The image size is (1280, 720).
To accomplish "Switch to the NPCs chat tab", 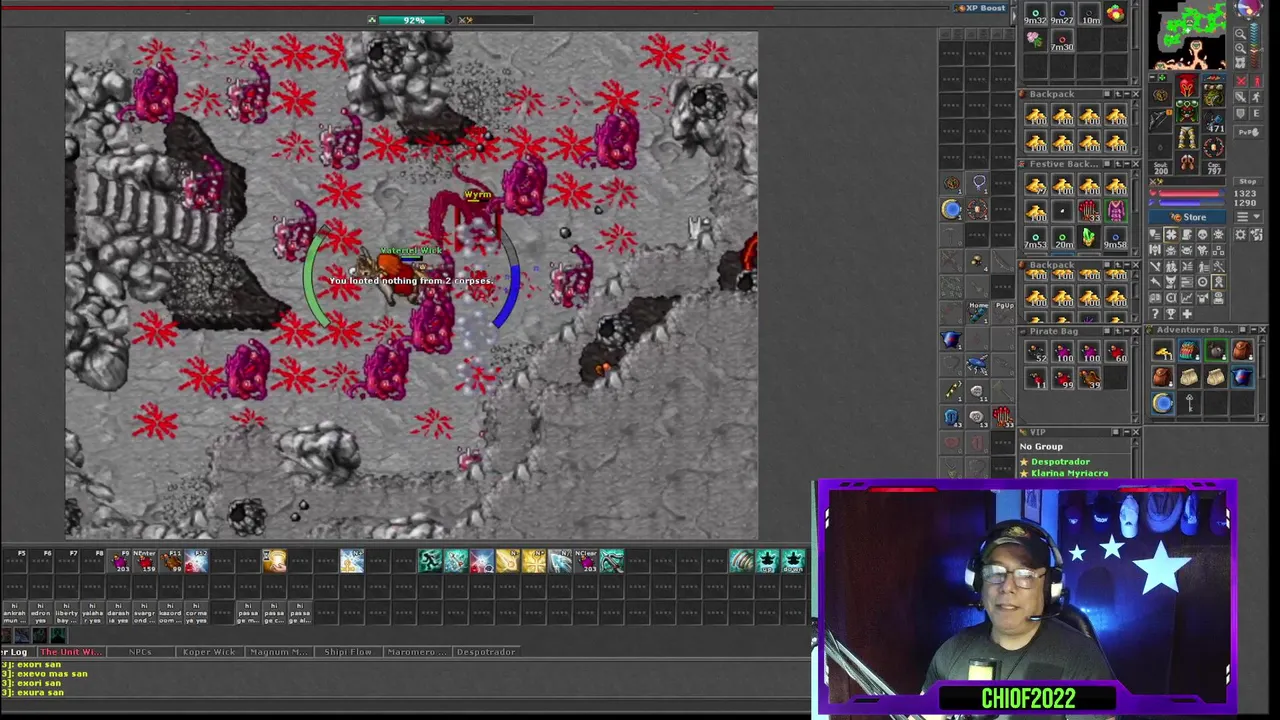I will (x=140, y=652).
